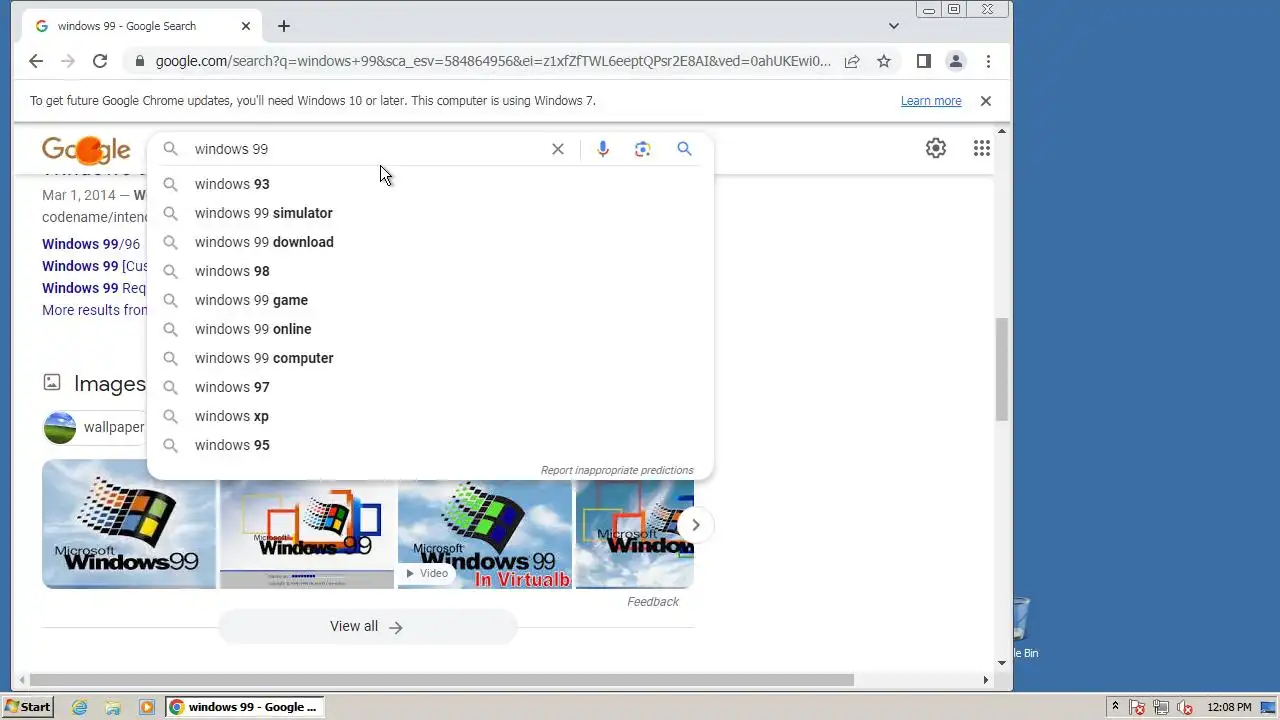This screenshot has height=720, width=1280.
Task: Filter images by the wallpaper chip
Action: [x=95, y=427]
